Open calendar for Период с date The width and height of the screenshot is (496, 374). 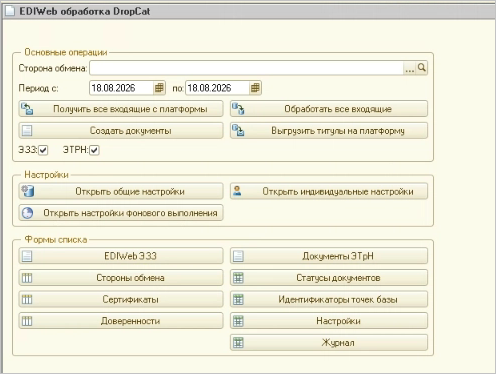pyautogui.click(x=159, y=88)
